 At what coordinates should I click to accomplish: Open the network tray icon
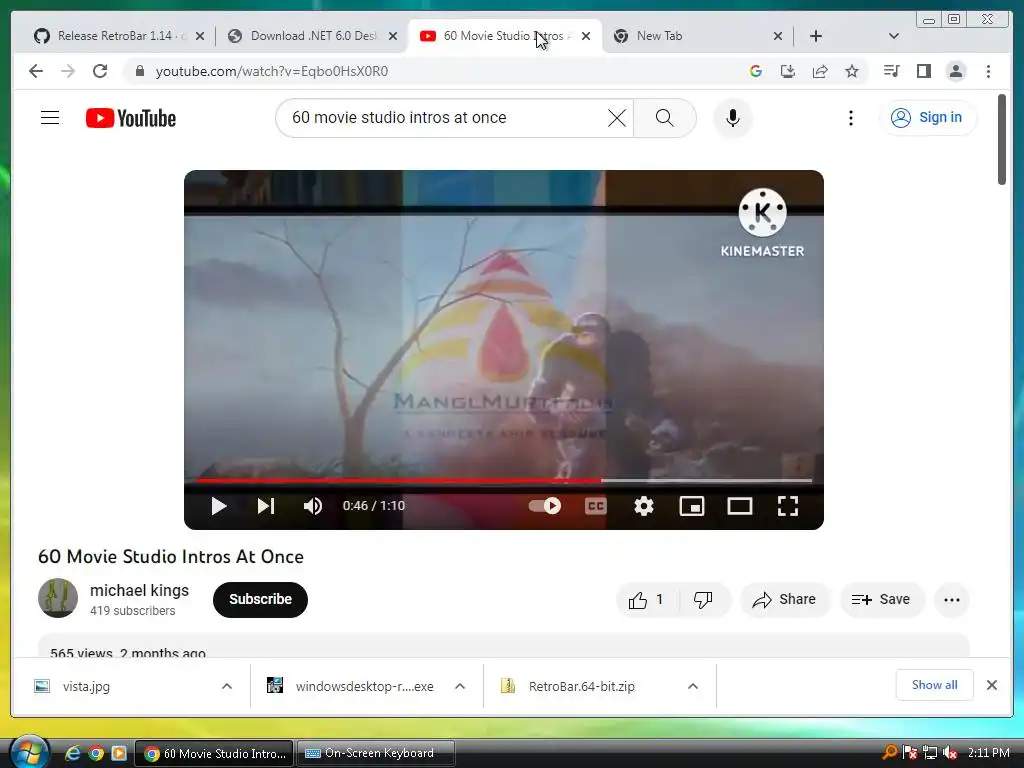930,753
